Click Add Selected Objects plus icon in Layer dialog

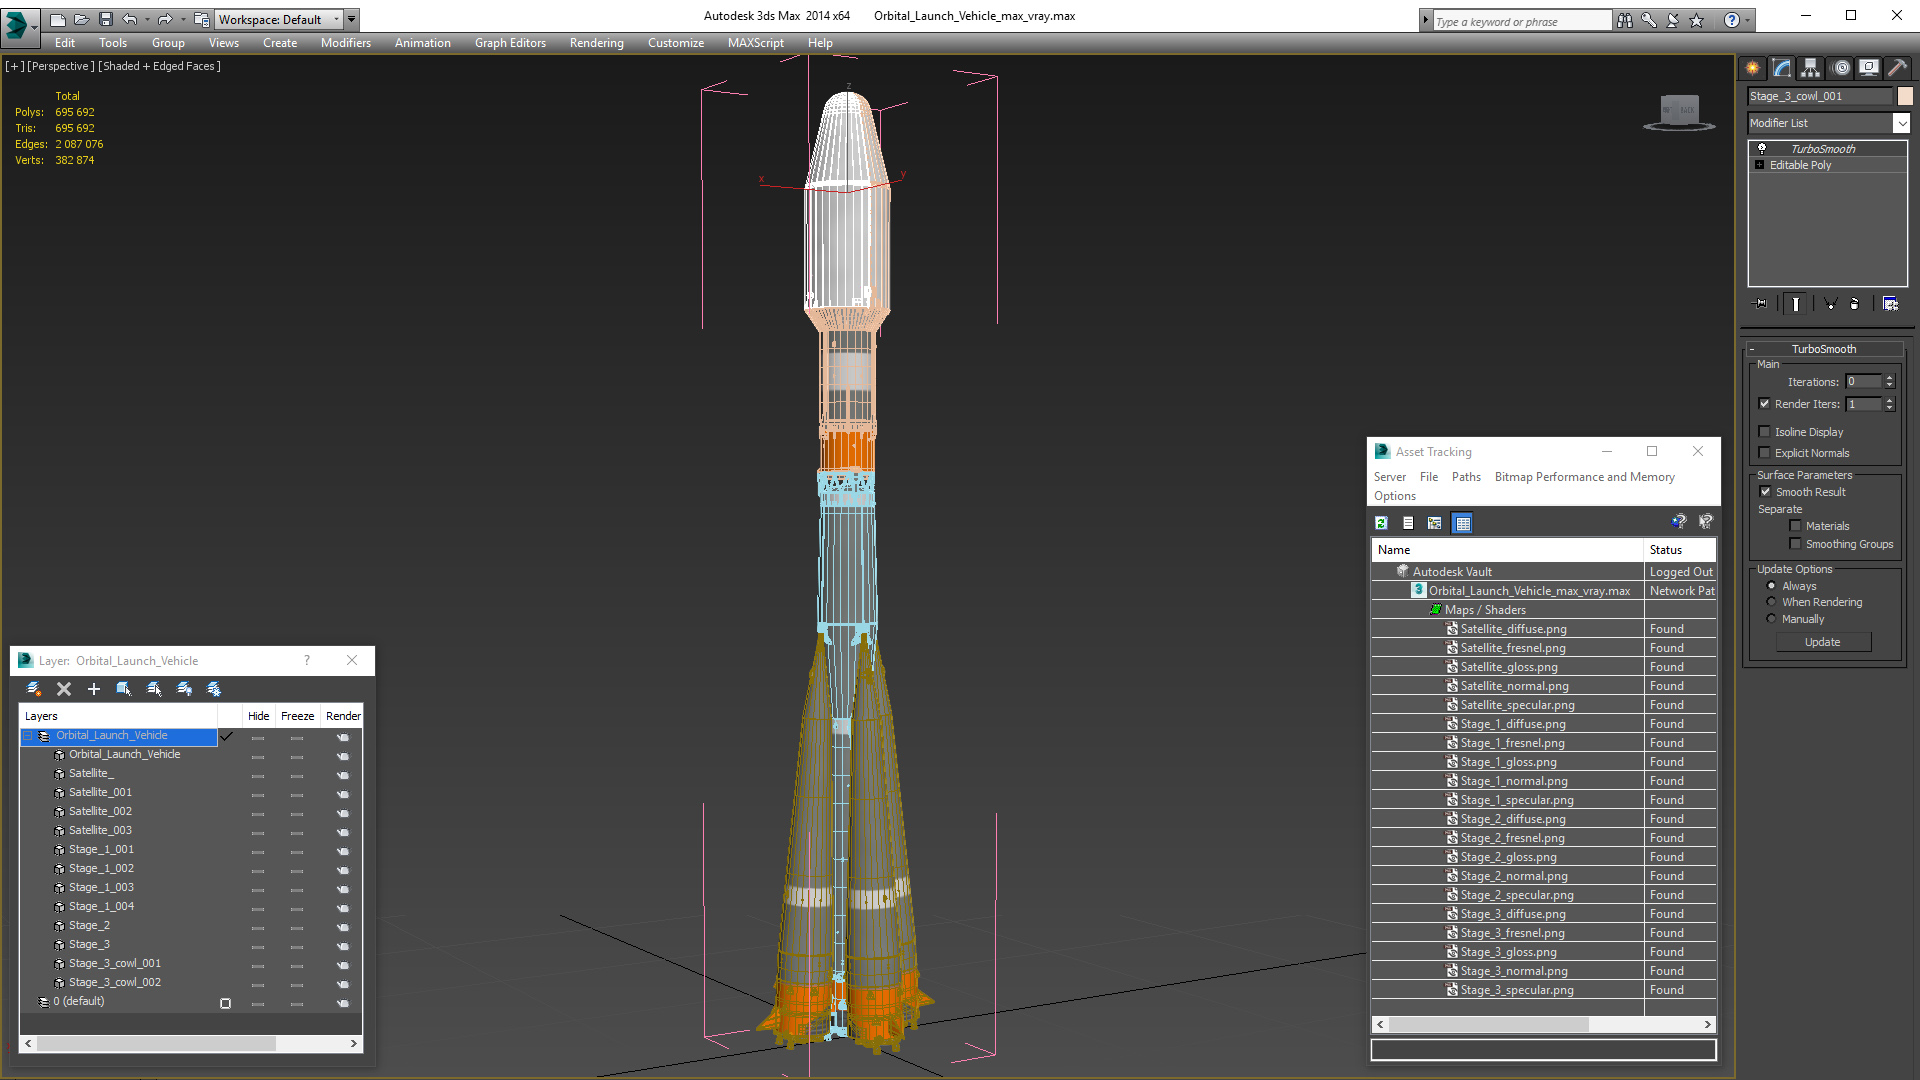pos(94,689)
